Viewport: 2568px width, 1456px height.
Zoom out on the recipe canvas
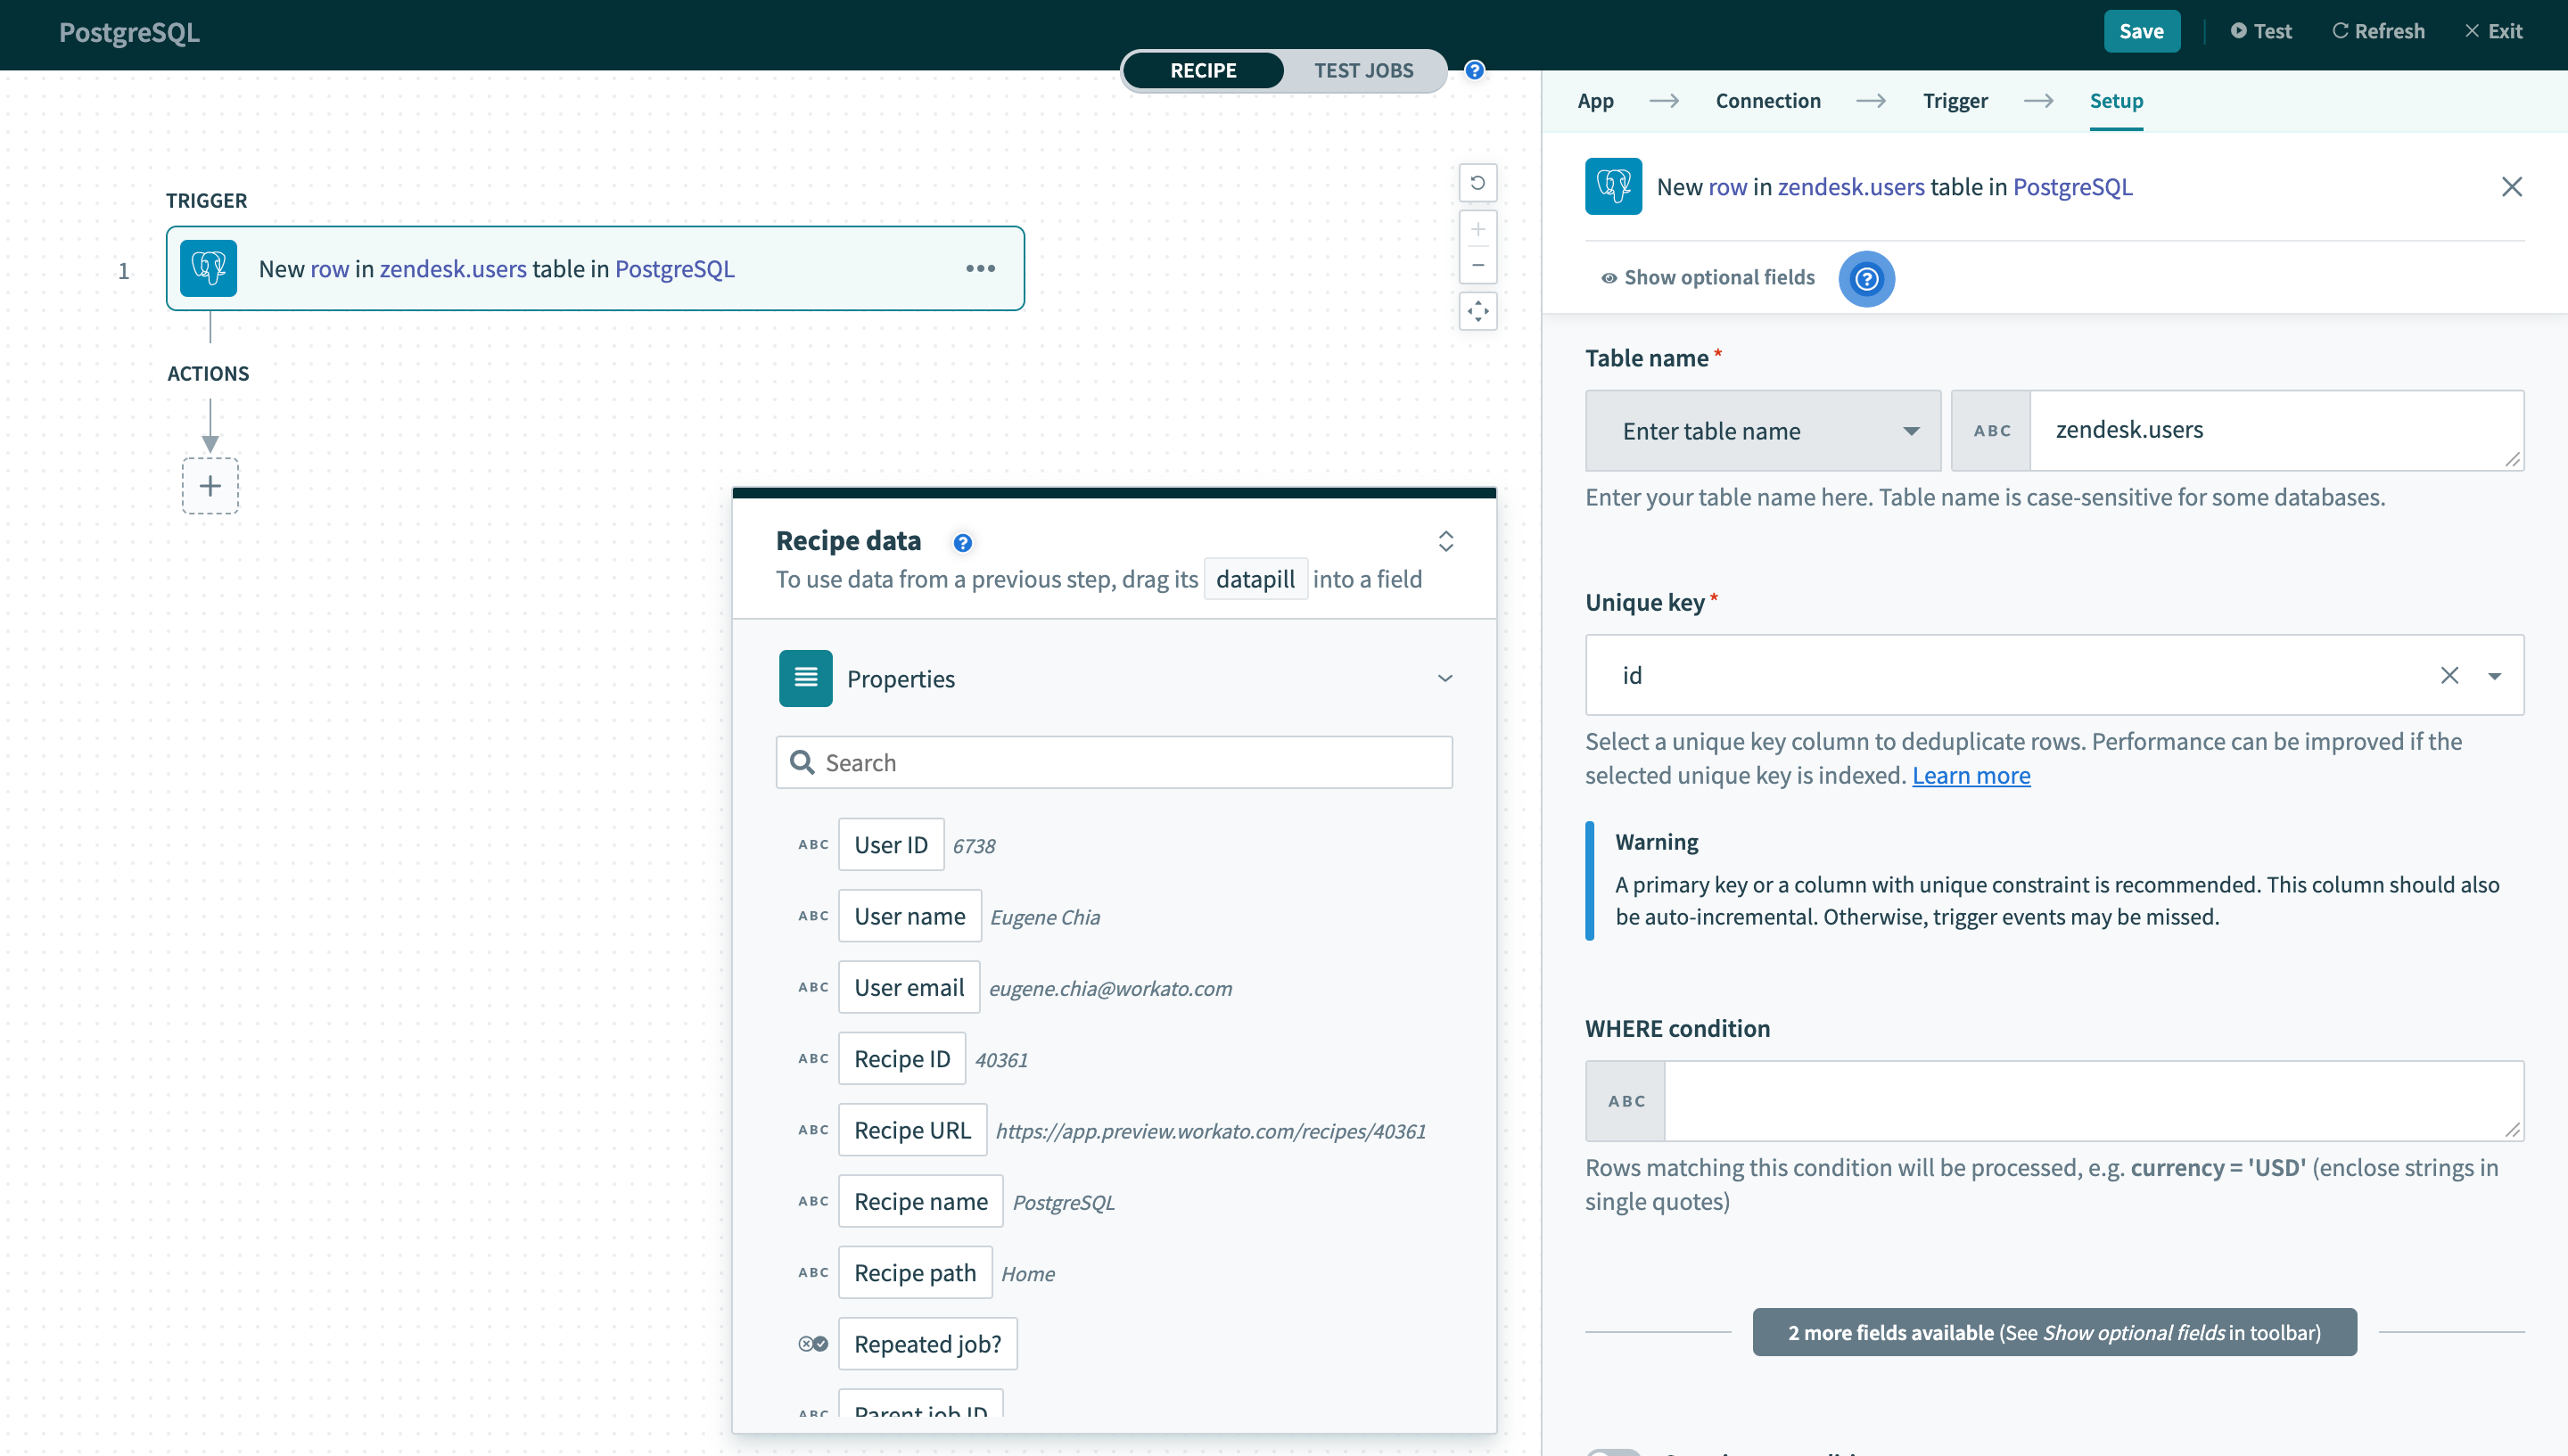pos(1477,266)
